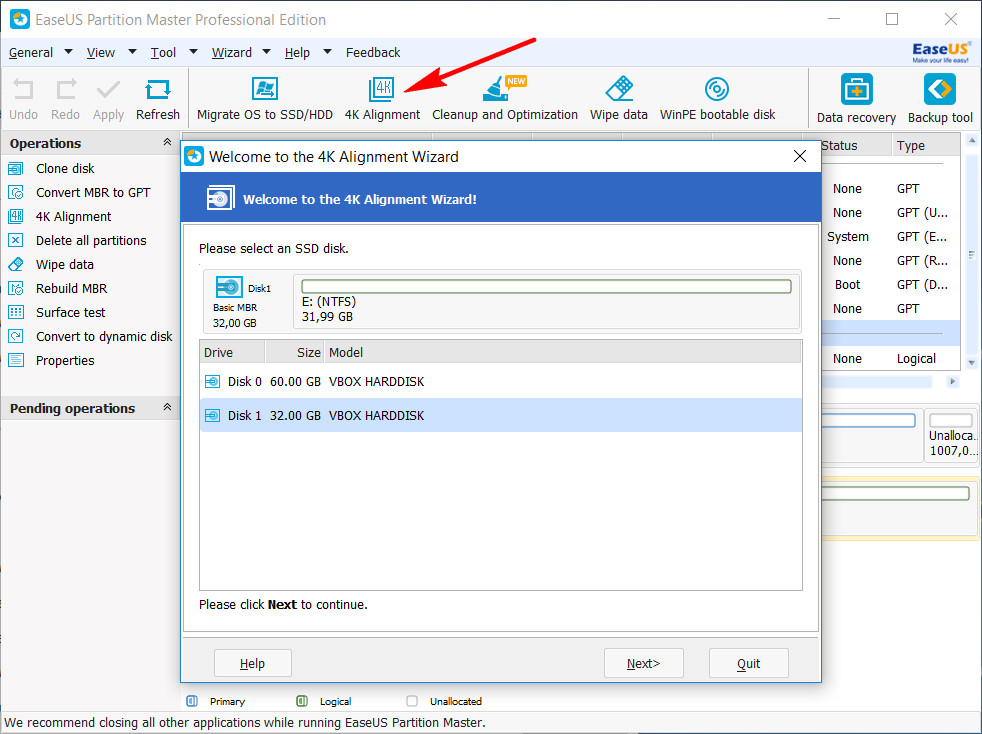The image size is (982, 734).
Task: Click the Disk 0 row icon
Action: [212, 381]
